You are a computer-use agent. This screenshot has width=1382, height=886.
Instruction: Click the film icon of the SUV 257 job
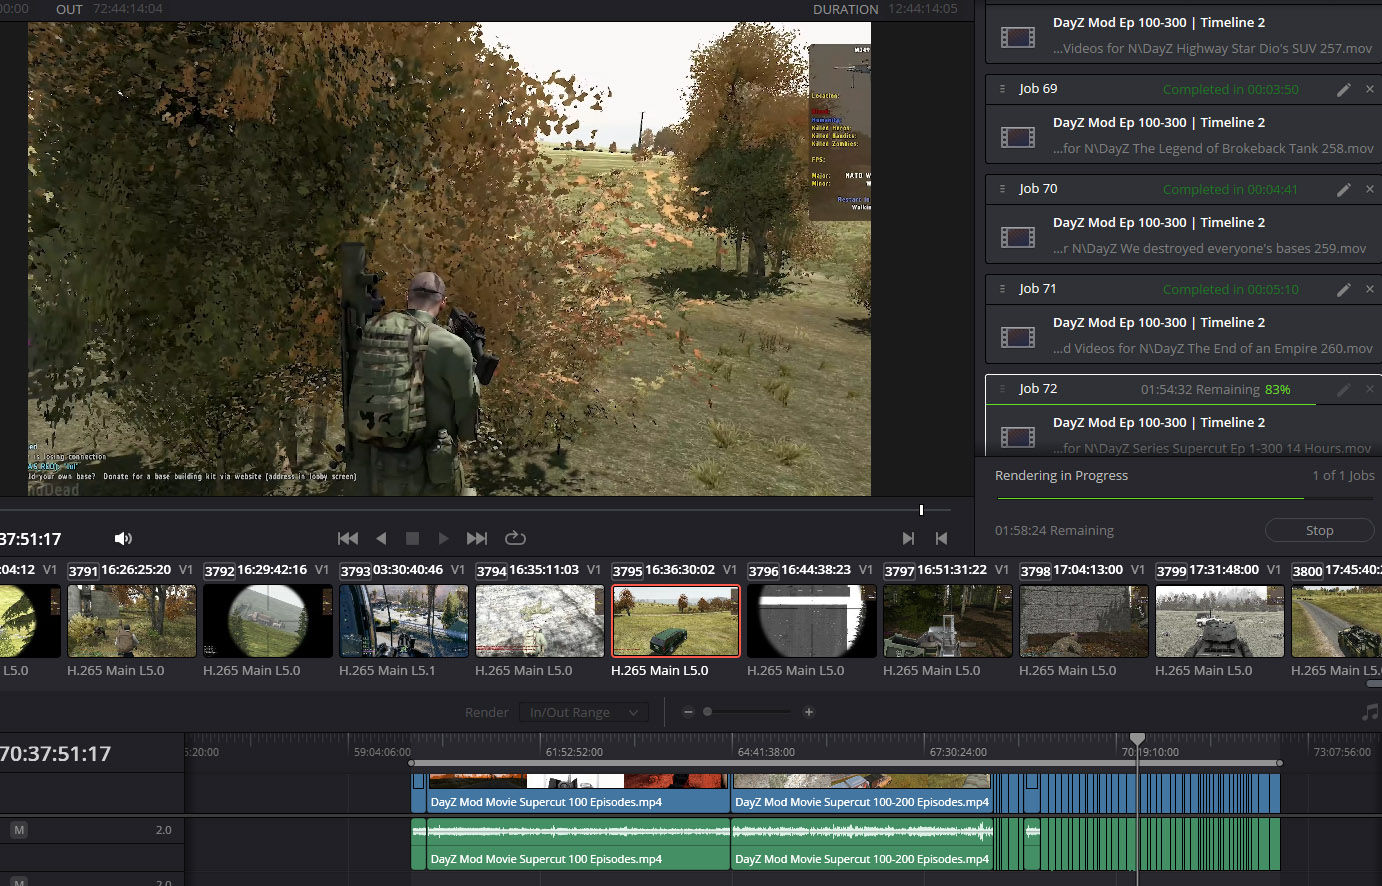pos(1018,37)
